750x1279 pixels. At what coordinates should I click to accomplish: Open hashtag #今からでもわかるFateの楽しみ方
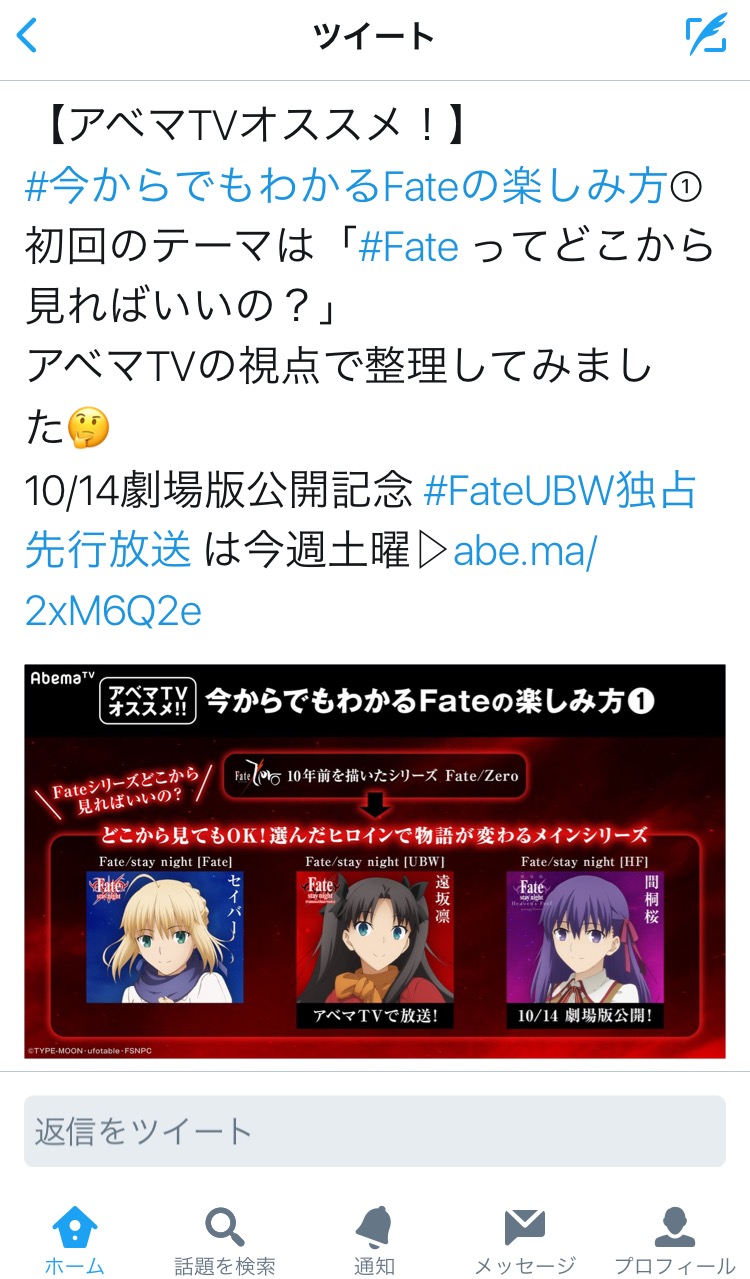click(x=344, y=186)
